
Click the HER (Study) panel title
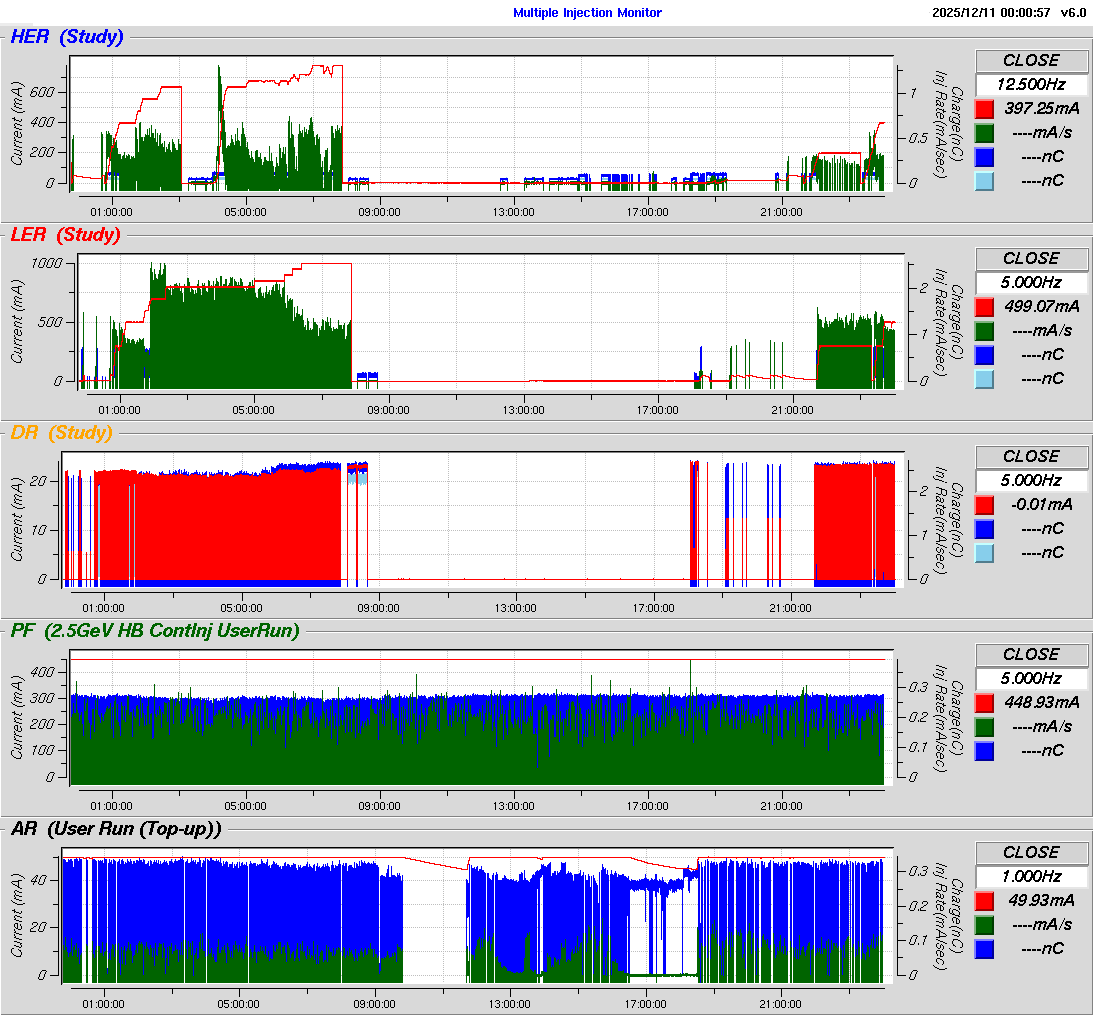[x=66, y=37]
